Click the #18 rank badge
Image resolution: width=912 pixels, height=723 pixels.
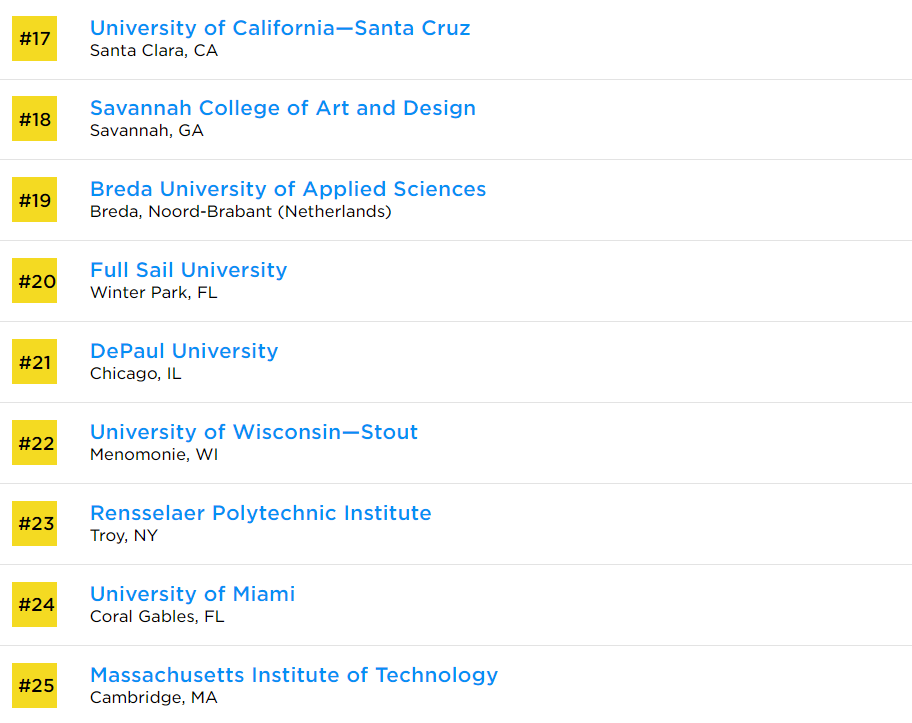point(34,119)
